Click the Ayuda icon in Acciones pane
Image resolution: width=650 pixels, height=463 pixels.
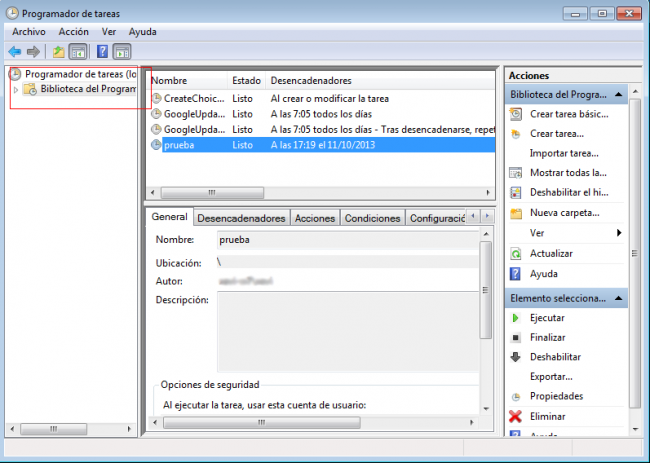click(515, 274)
